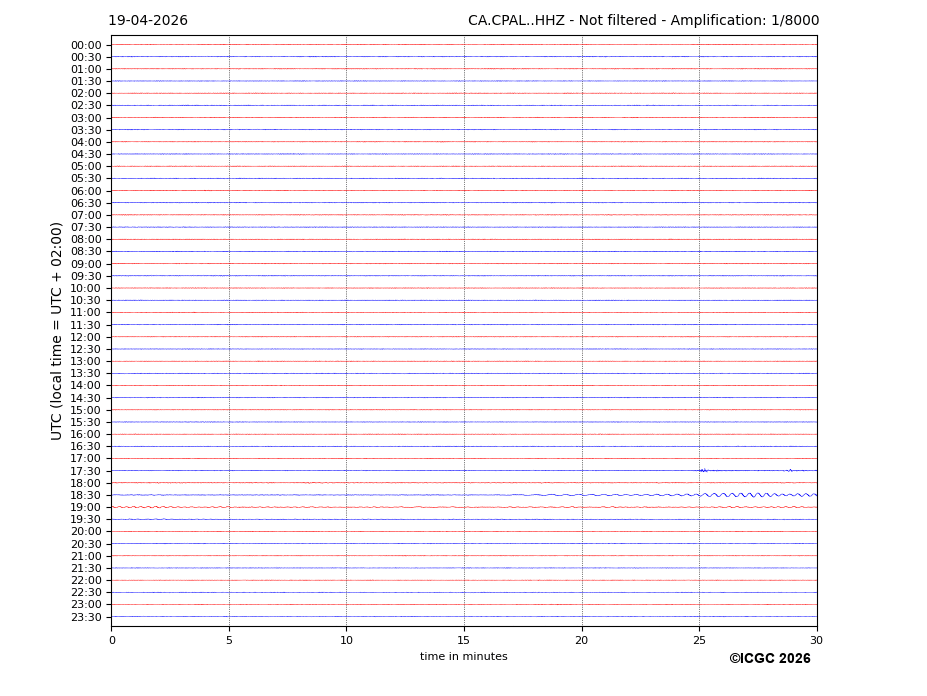The height and width of the screenshot is (696, 927).
Task: Click the x-axis tick label 15
Action: 464,640
